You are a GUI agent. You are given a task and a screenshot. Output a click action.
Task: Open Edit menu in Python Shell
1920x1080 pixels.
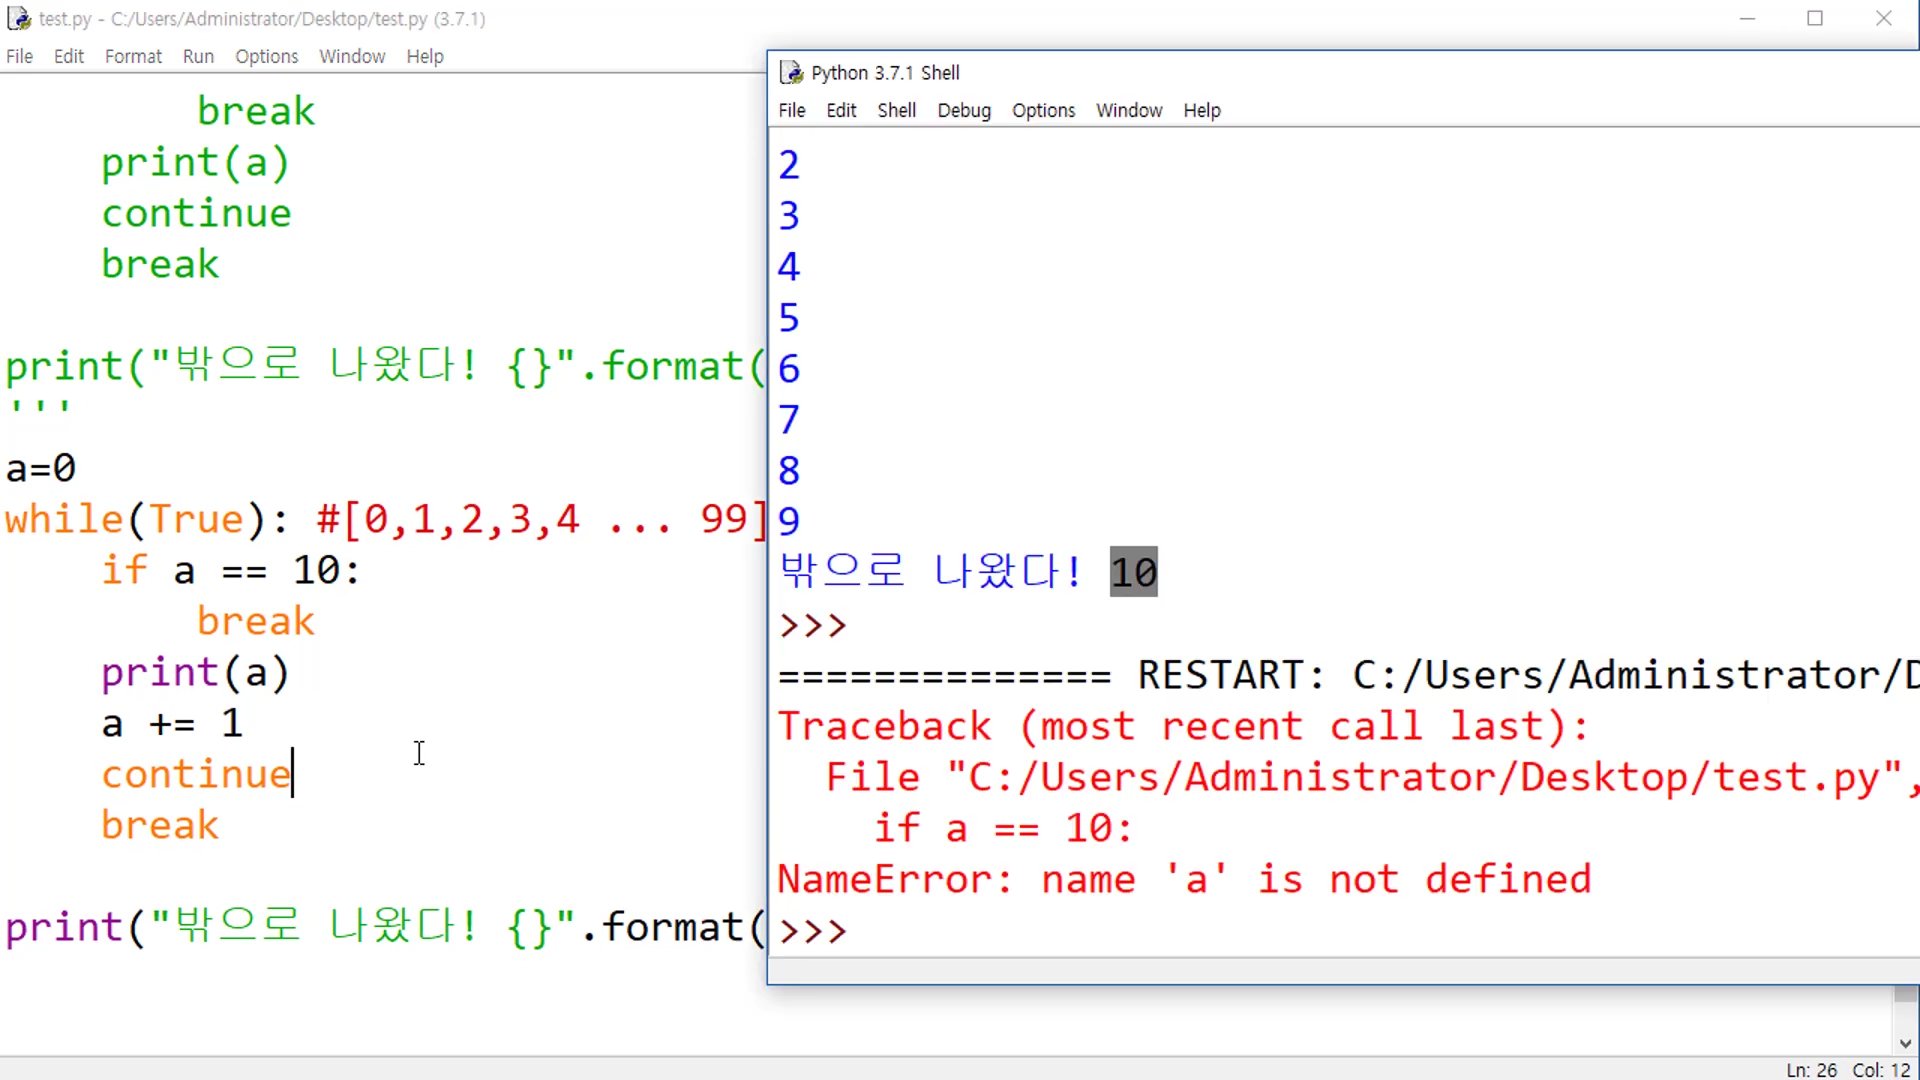tap(841, 110)
